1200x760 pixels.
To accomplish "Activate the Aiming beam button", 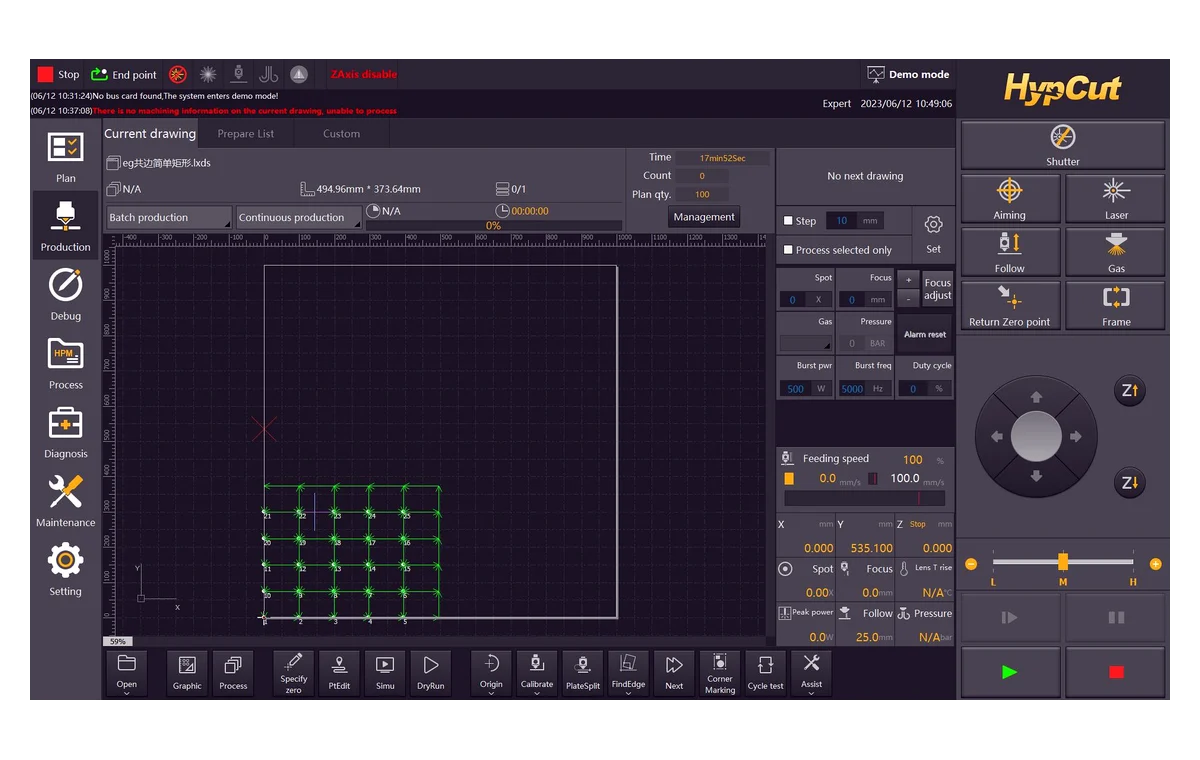I will click(1010, 198).
